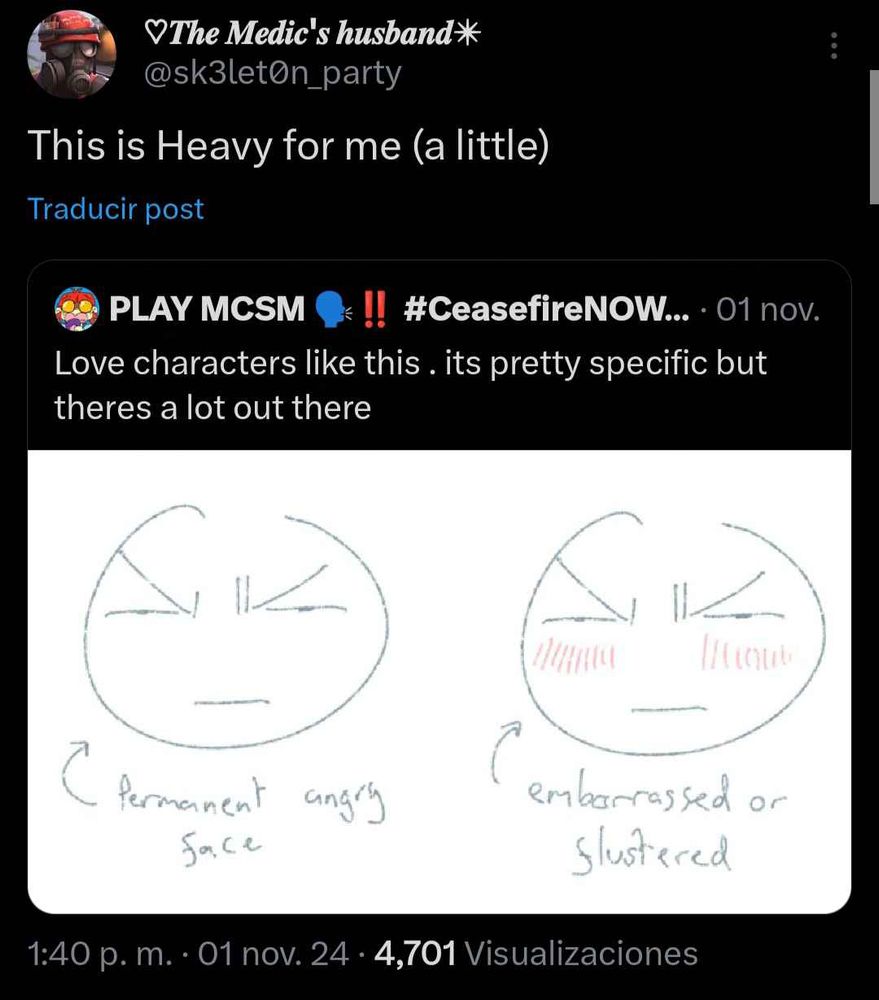Viewport: 879px width, 1000px height.
Task: Click the heart symbol before The Medic's husband
Action: [x=155, y=33]
